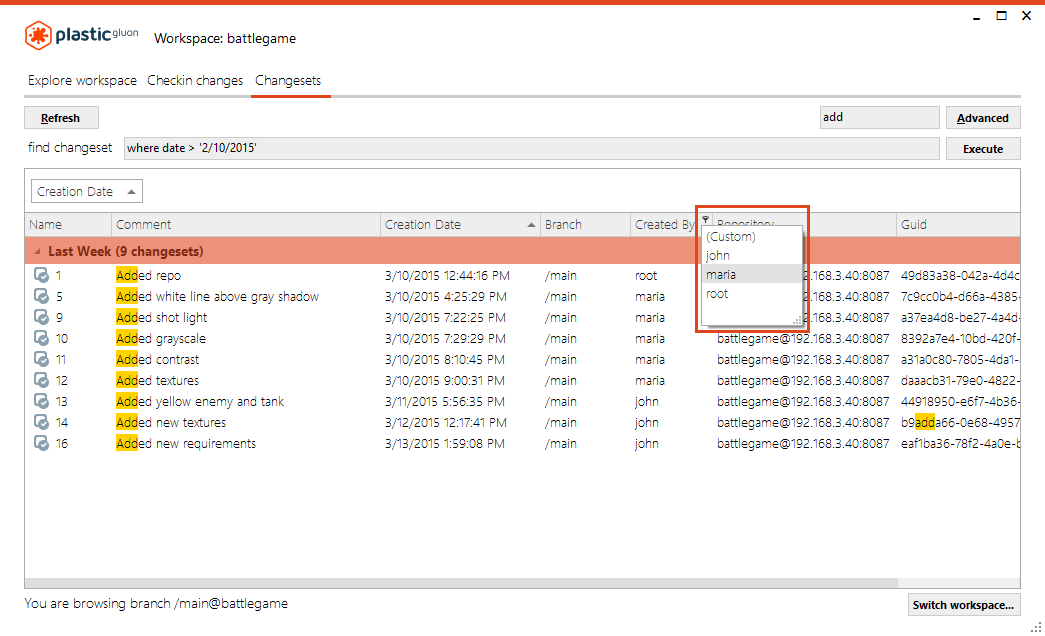Click 'root' in Created By column row 1

coord(646,275)
